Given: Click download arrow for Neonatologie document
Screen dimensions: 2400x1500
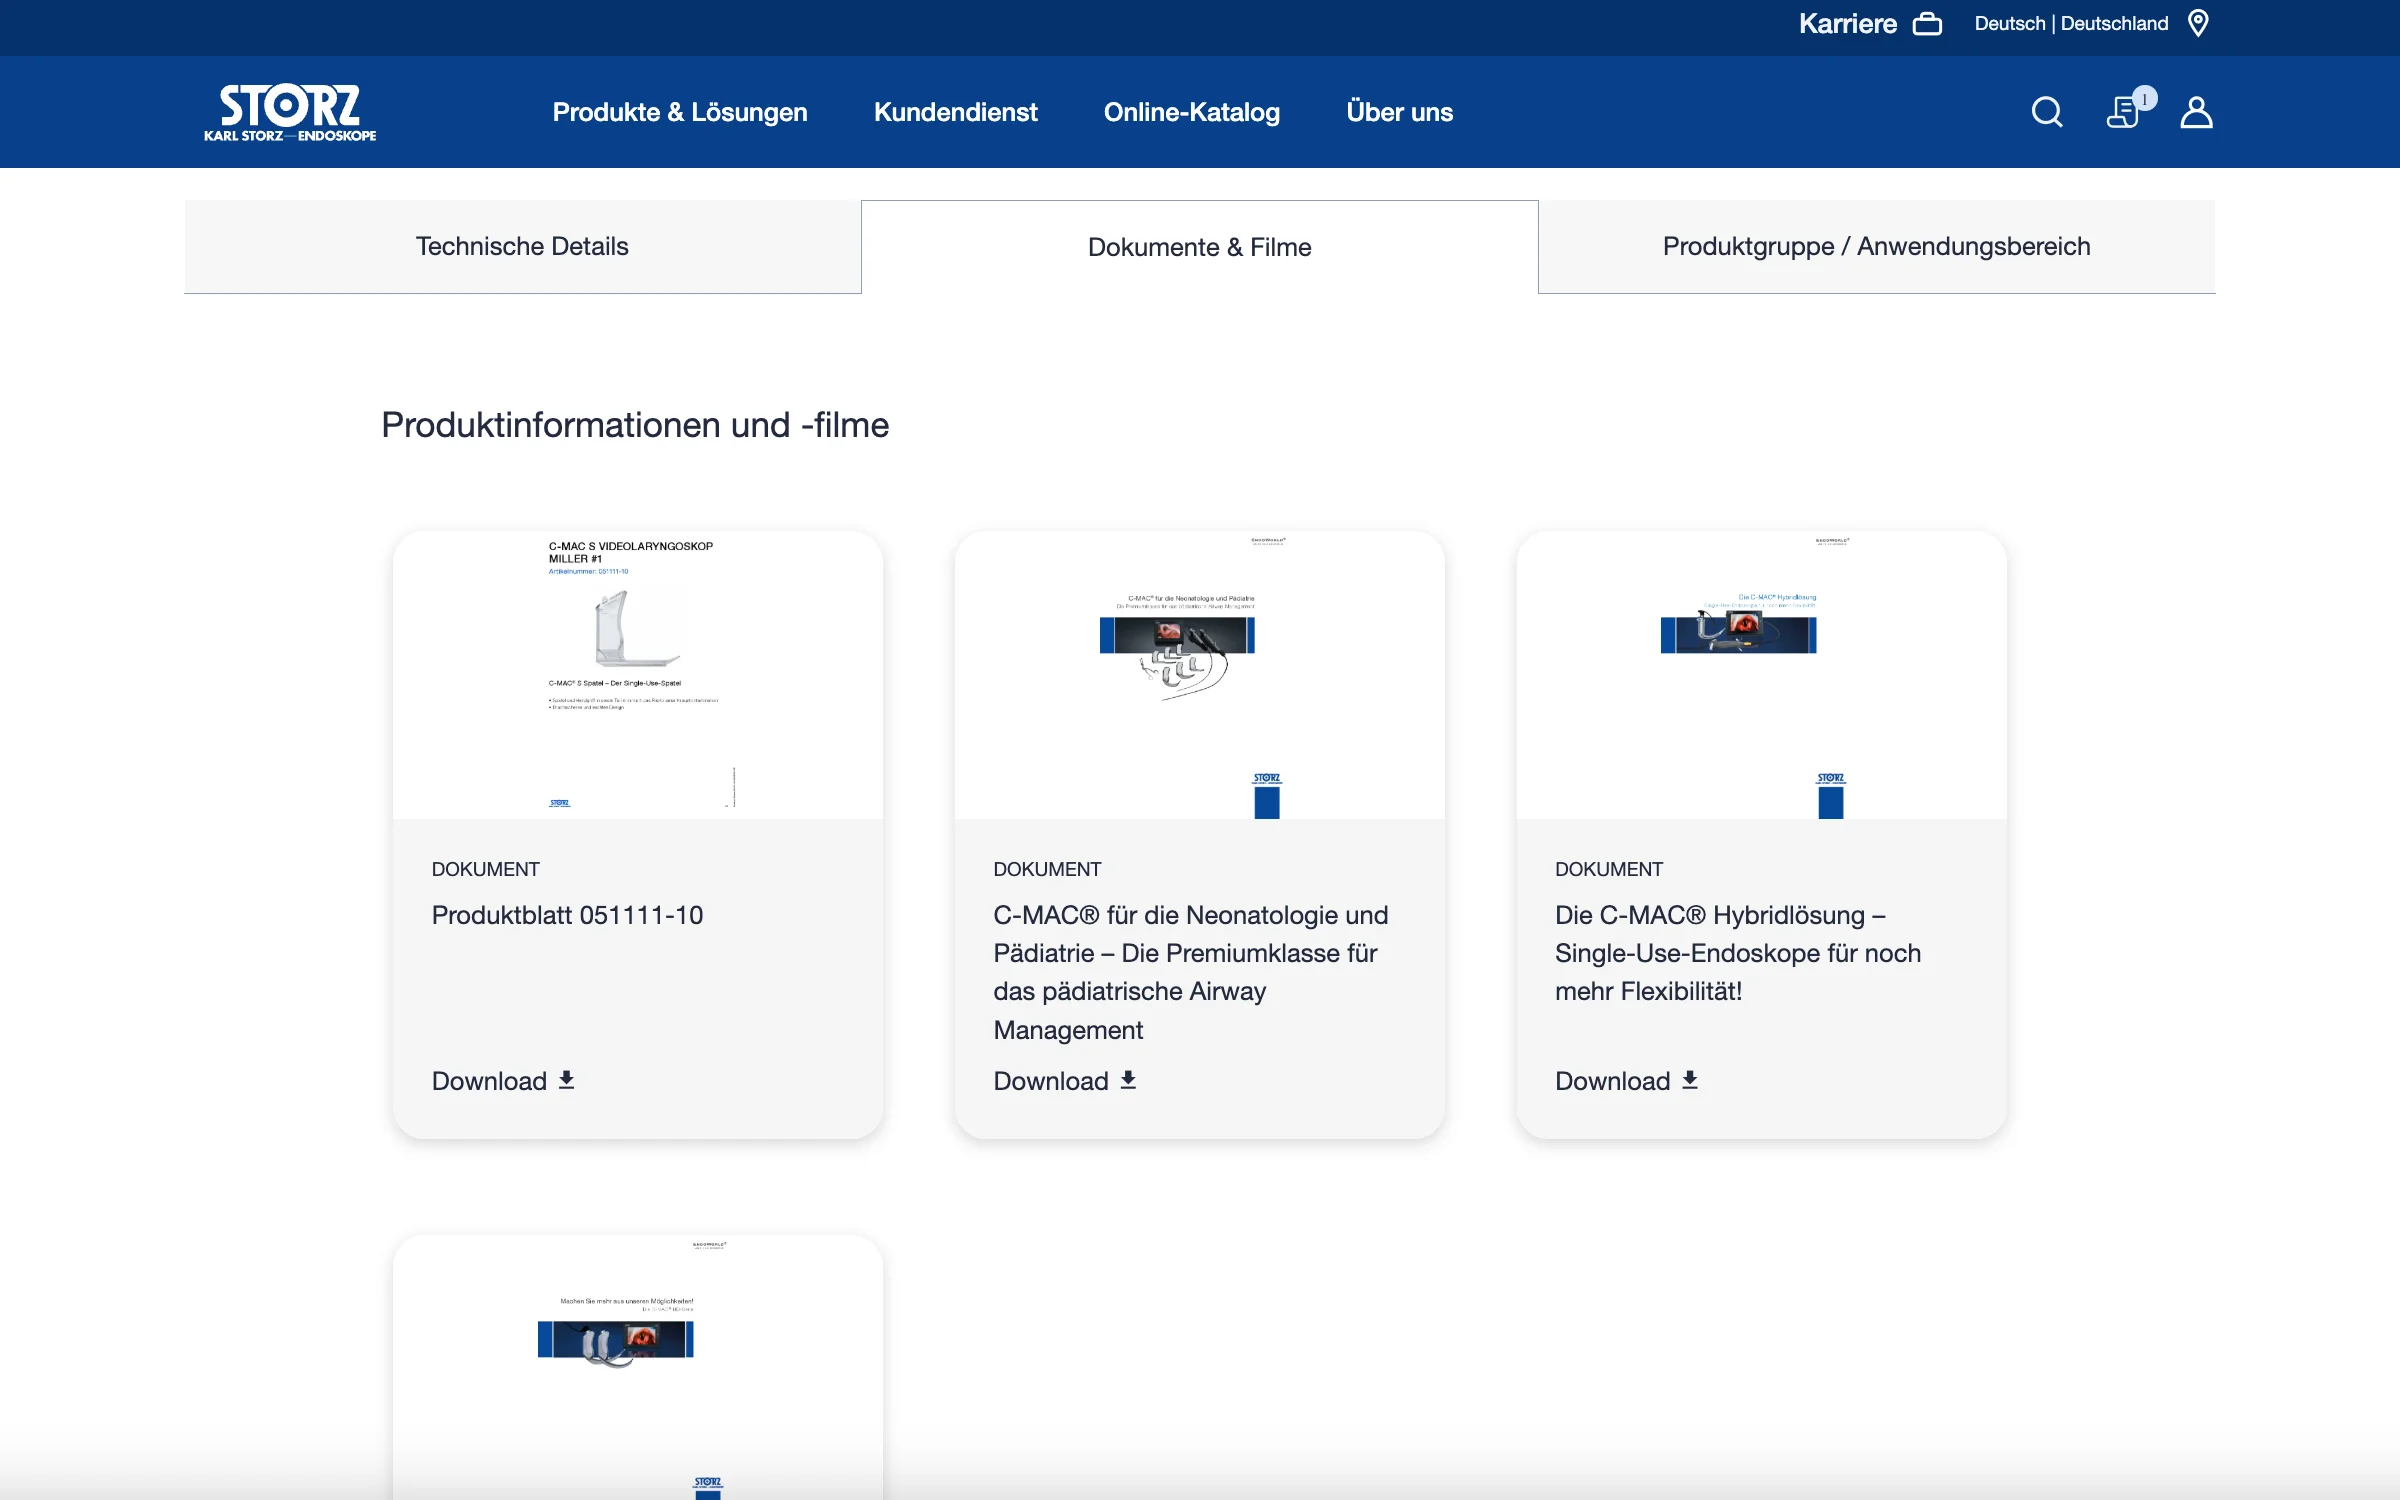Looking at the screenshot, I should (x=1128, y=1080).
